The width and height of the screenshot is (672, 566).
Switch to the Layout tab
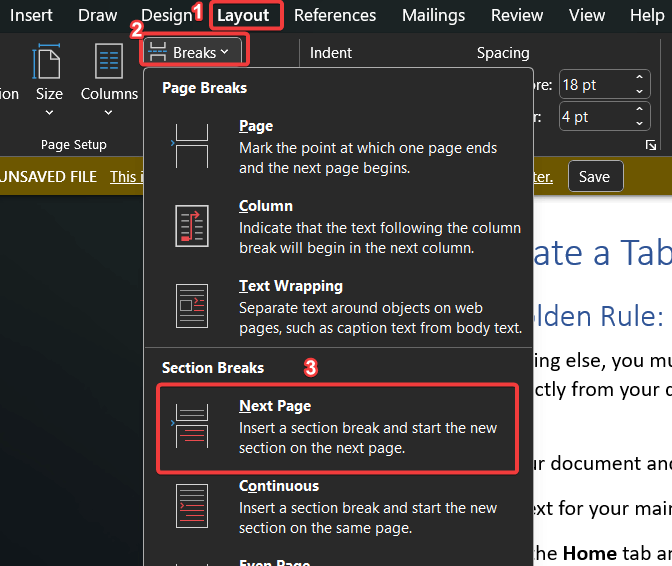(x=243, y=15)
